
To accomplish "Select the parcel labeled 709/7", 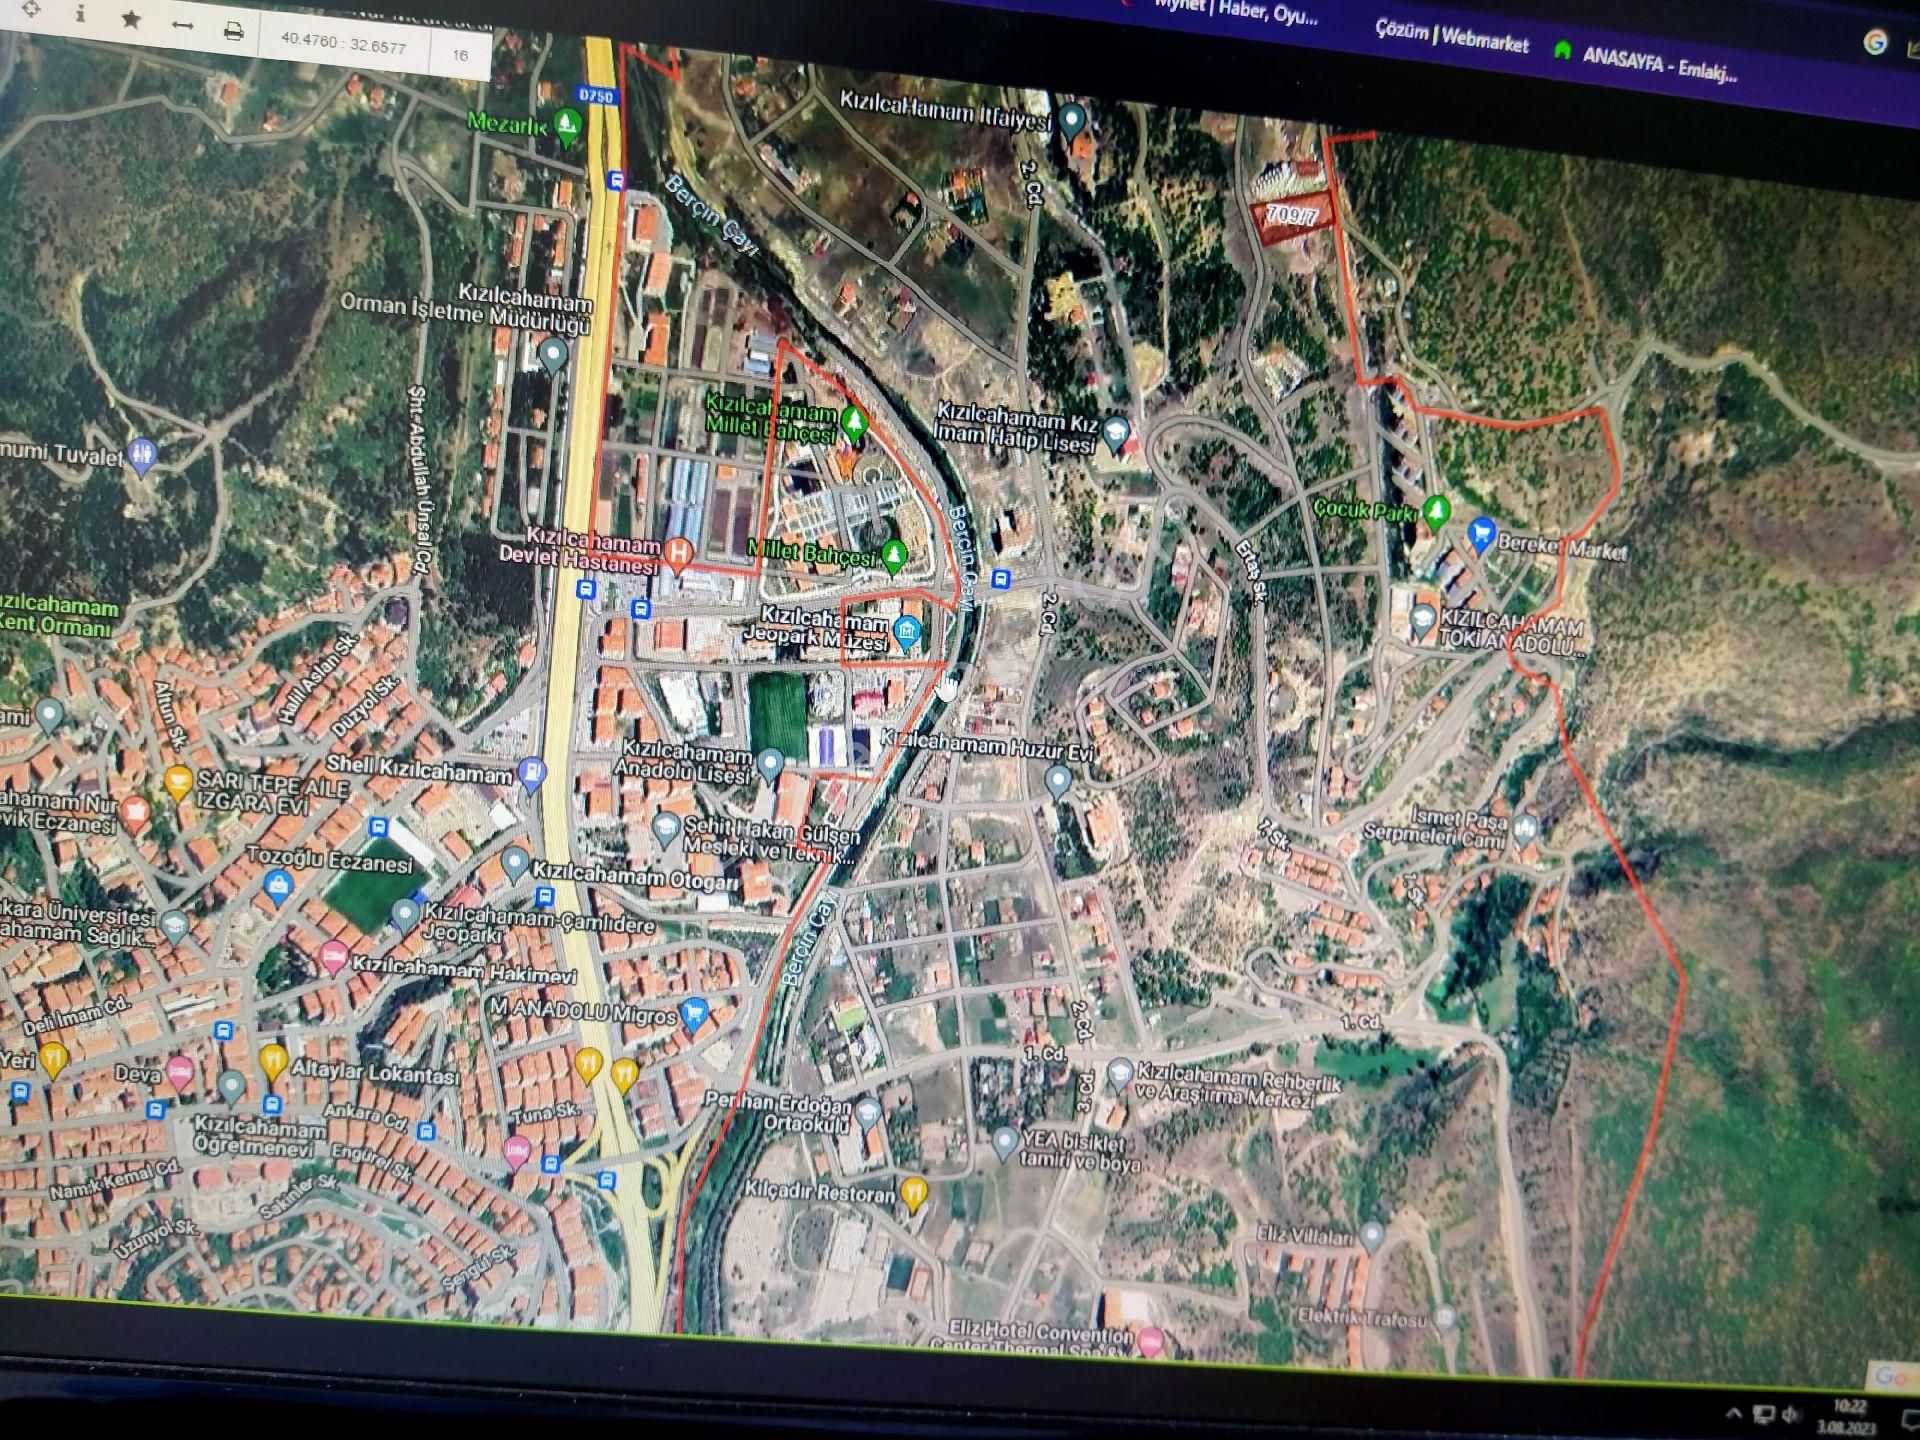I will 1292,217.
